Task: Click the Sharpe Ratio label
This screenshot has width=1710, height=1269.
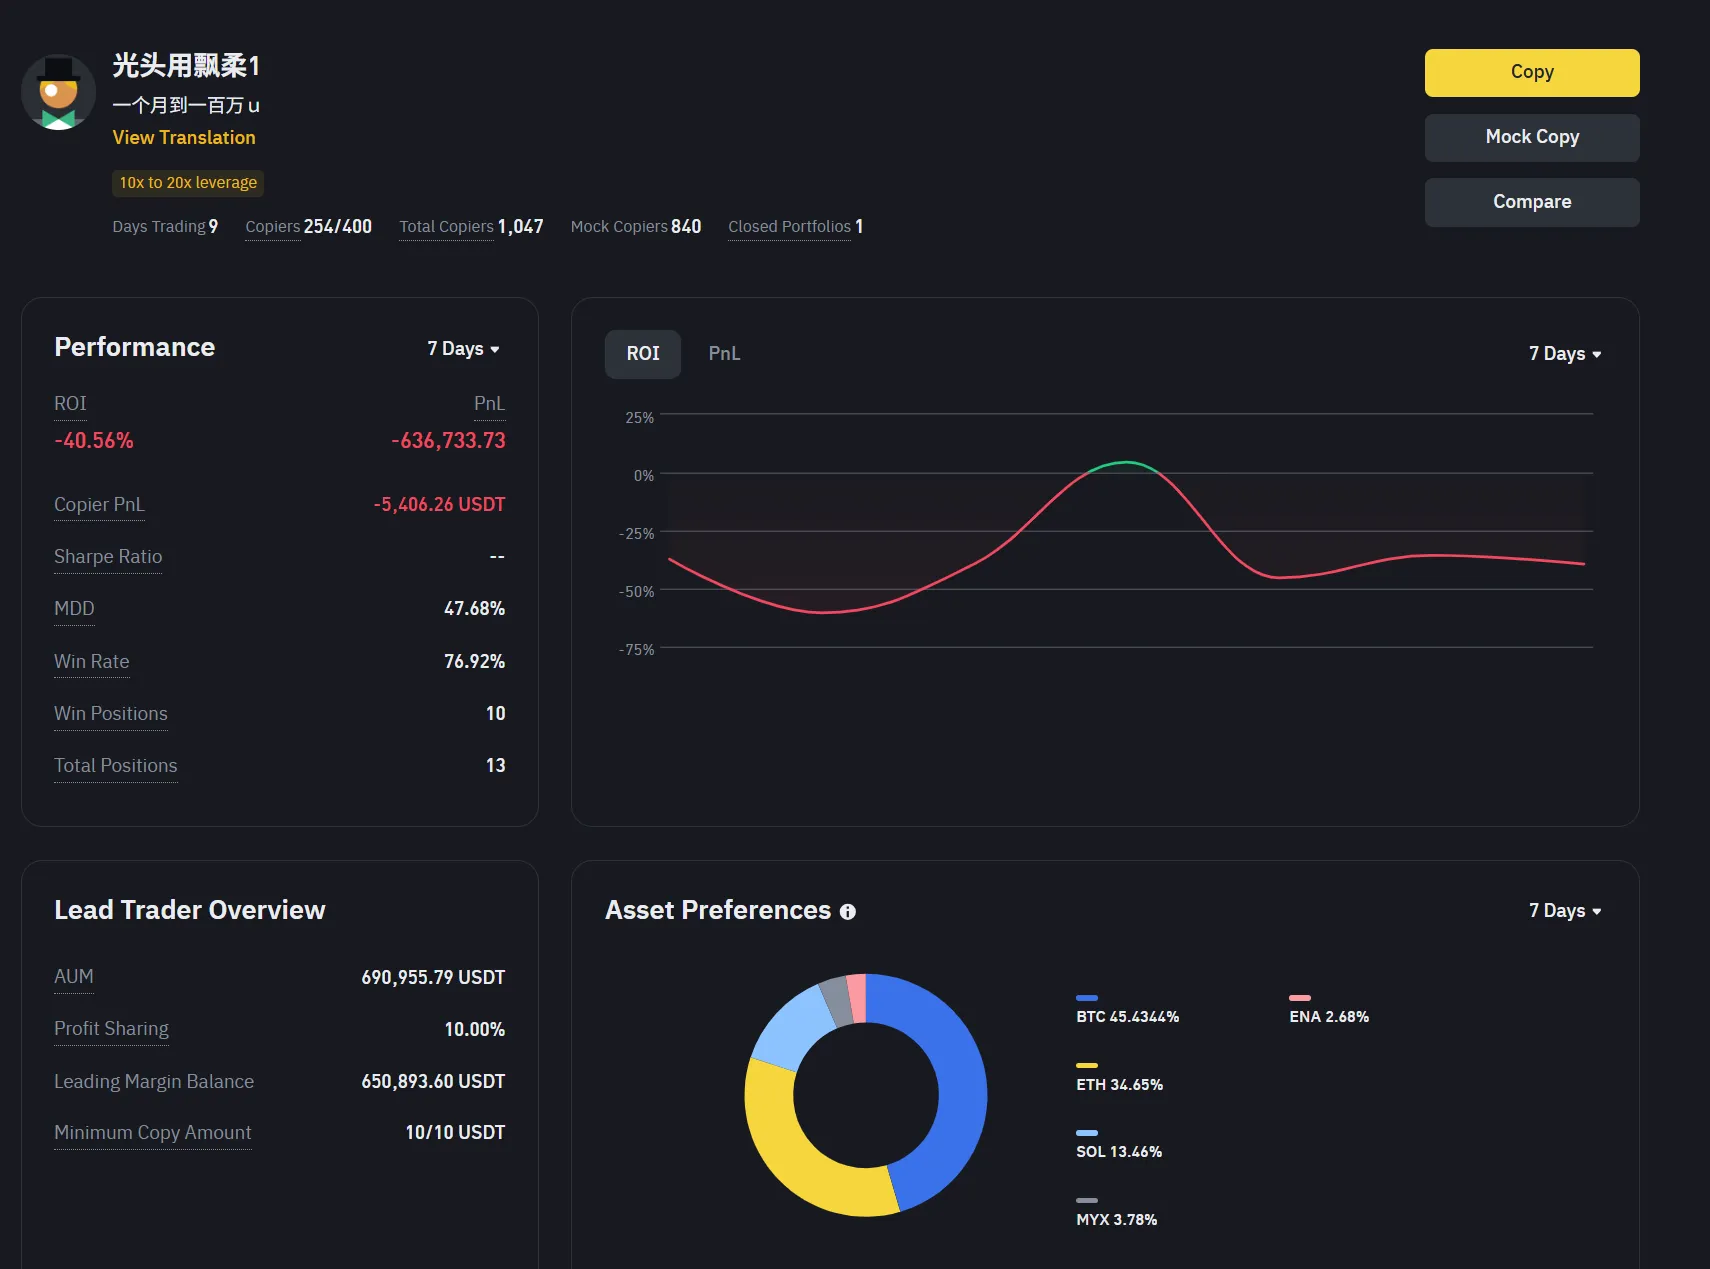Action: (108, 557)
